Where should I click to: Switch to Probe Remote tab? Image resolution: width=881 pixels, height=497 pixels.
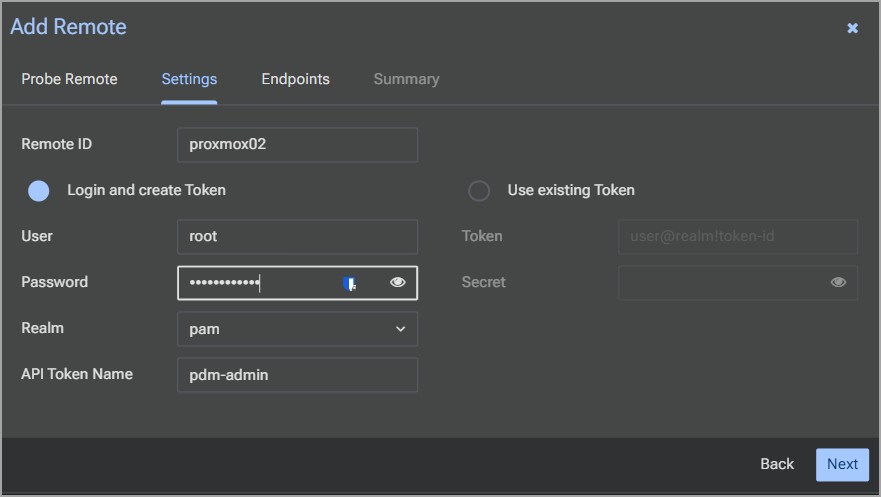coord(69,79)
